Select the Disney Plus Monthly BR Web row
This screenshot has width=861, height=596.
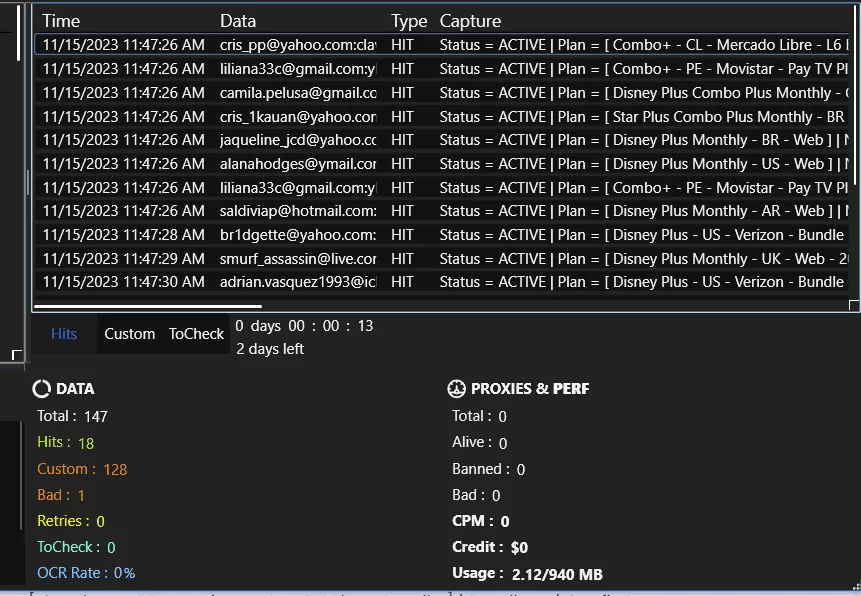(442, 140)
